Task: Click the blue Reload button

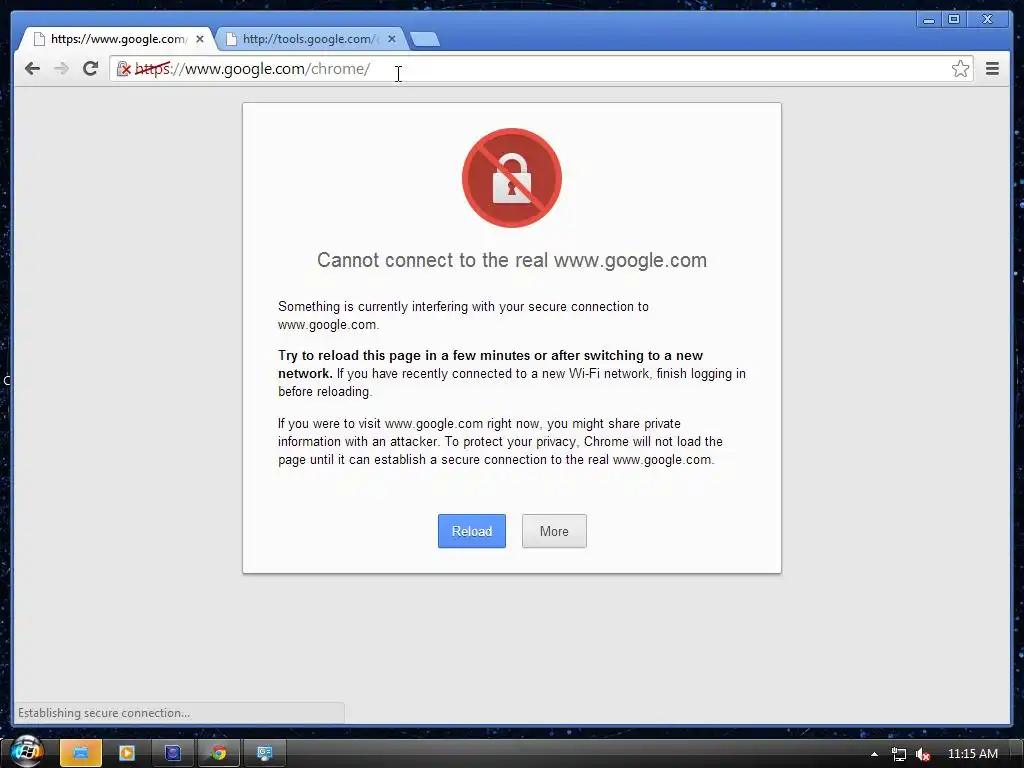Action: click(472, 531)
